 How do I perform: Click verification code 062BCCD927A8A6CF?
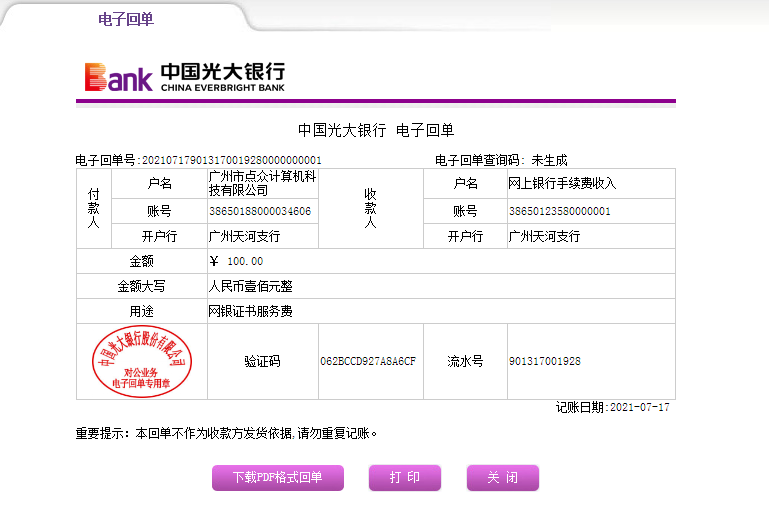pos(368,361)
